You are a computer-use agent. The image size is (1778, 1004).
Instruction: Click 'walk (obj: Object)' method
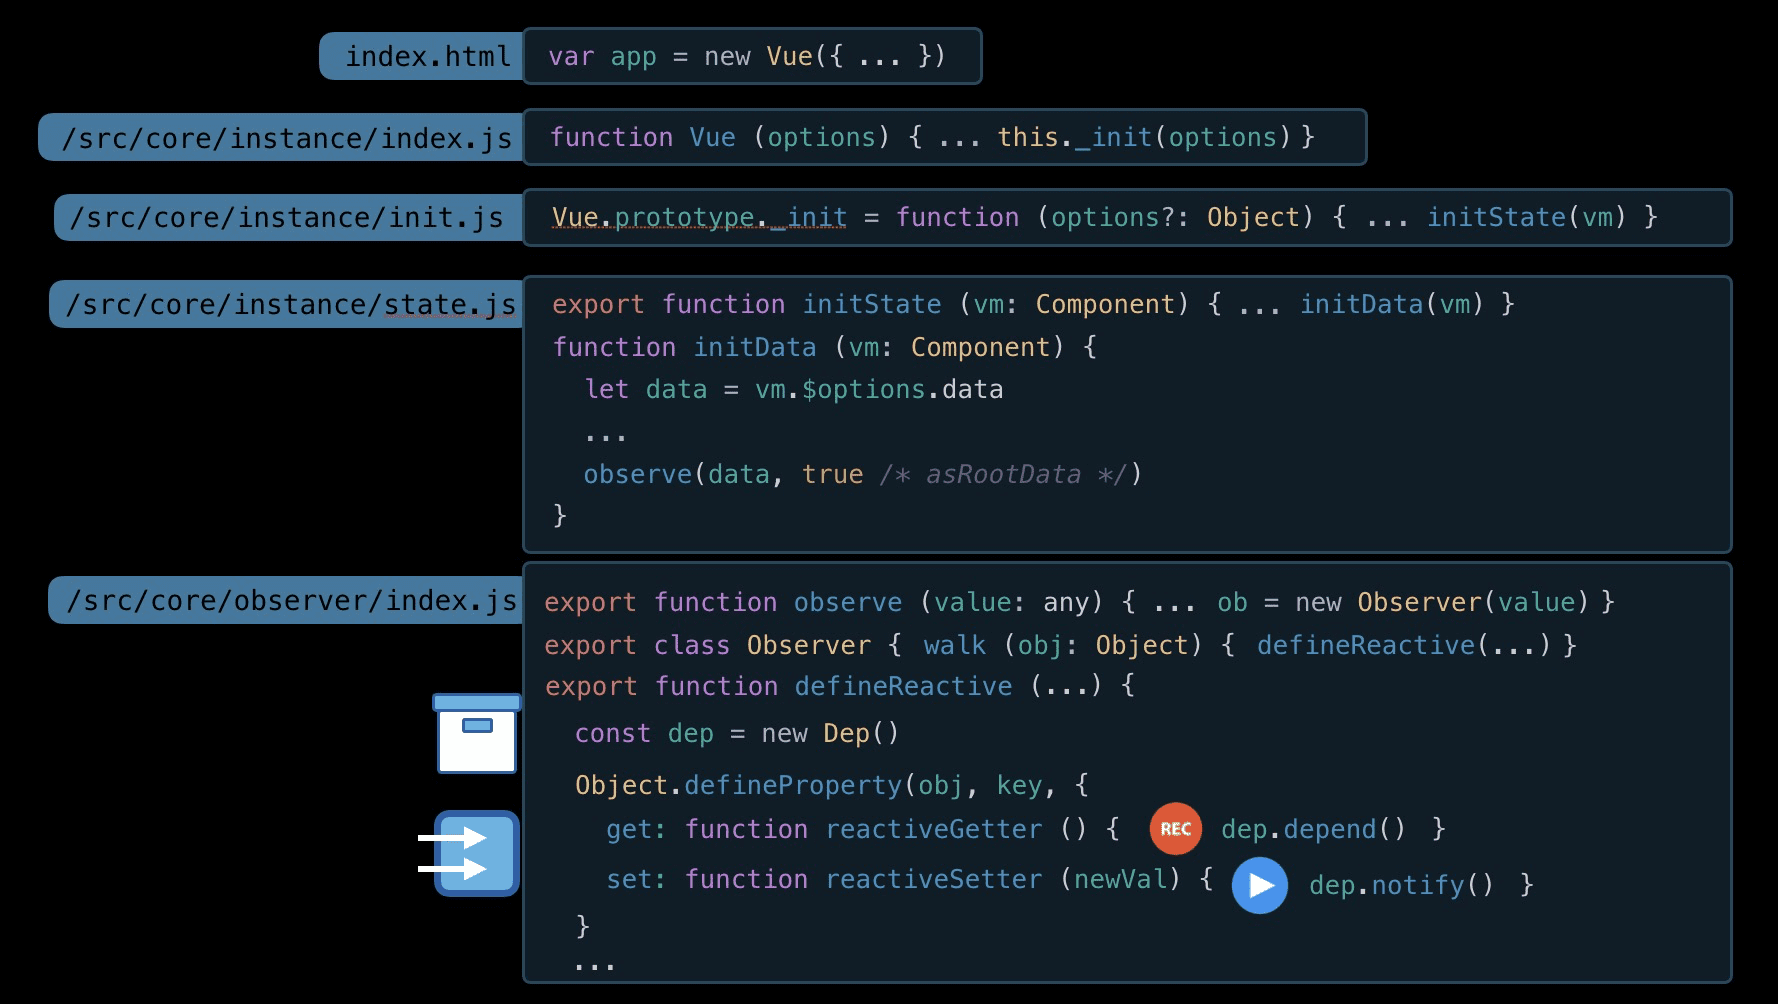1063,645
